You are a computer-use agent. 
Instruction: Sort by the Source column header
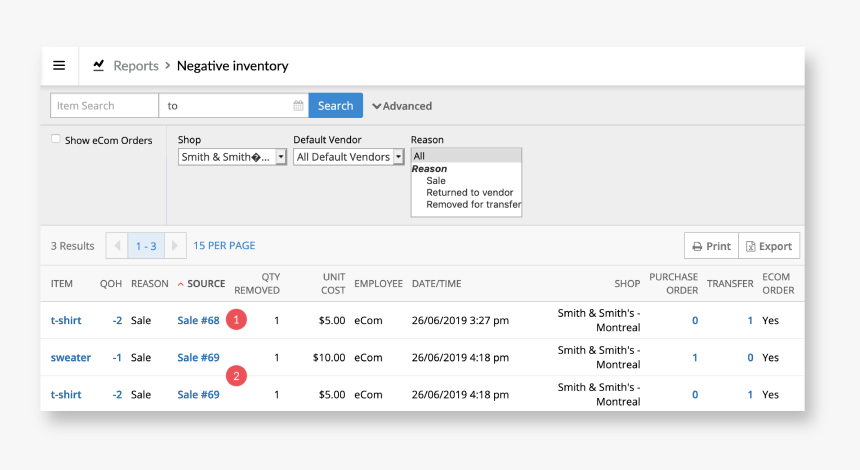205,284
